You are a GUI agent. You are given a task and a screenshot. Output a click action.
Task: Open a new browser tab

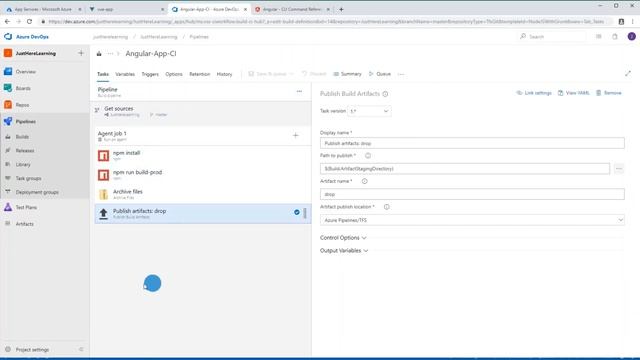click(341, 9)
